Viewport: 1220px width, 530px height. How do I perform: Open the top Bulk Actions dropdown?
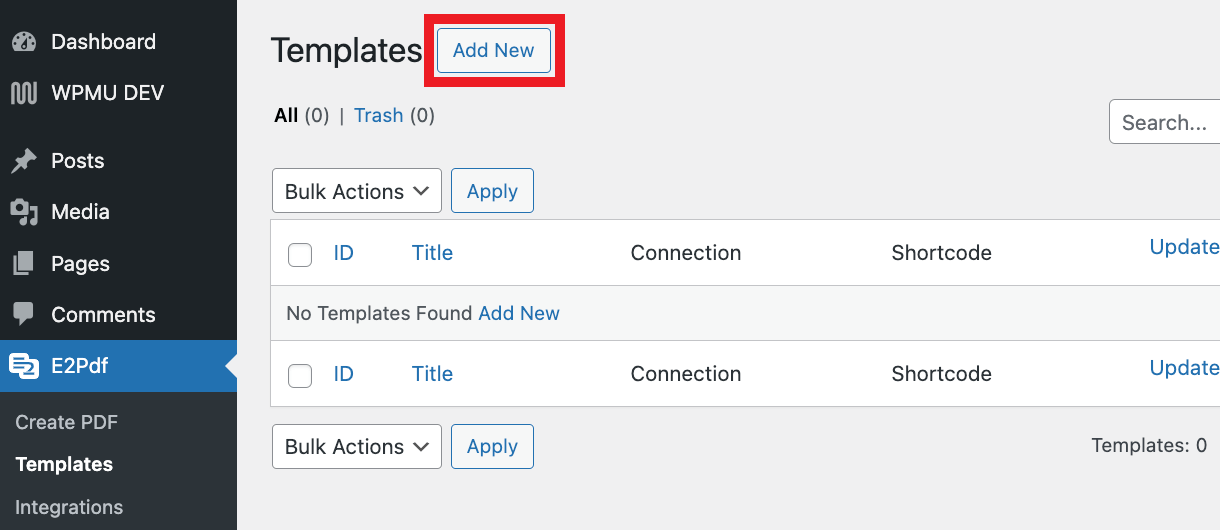click(357, 191)
